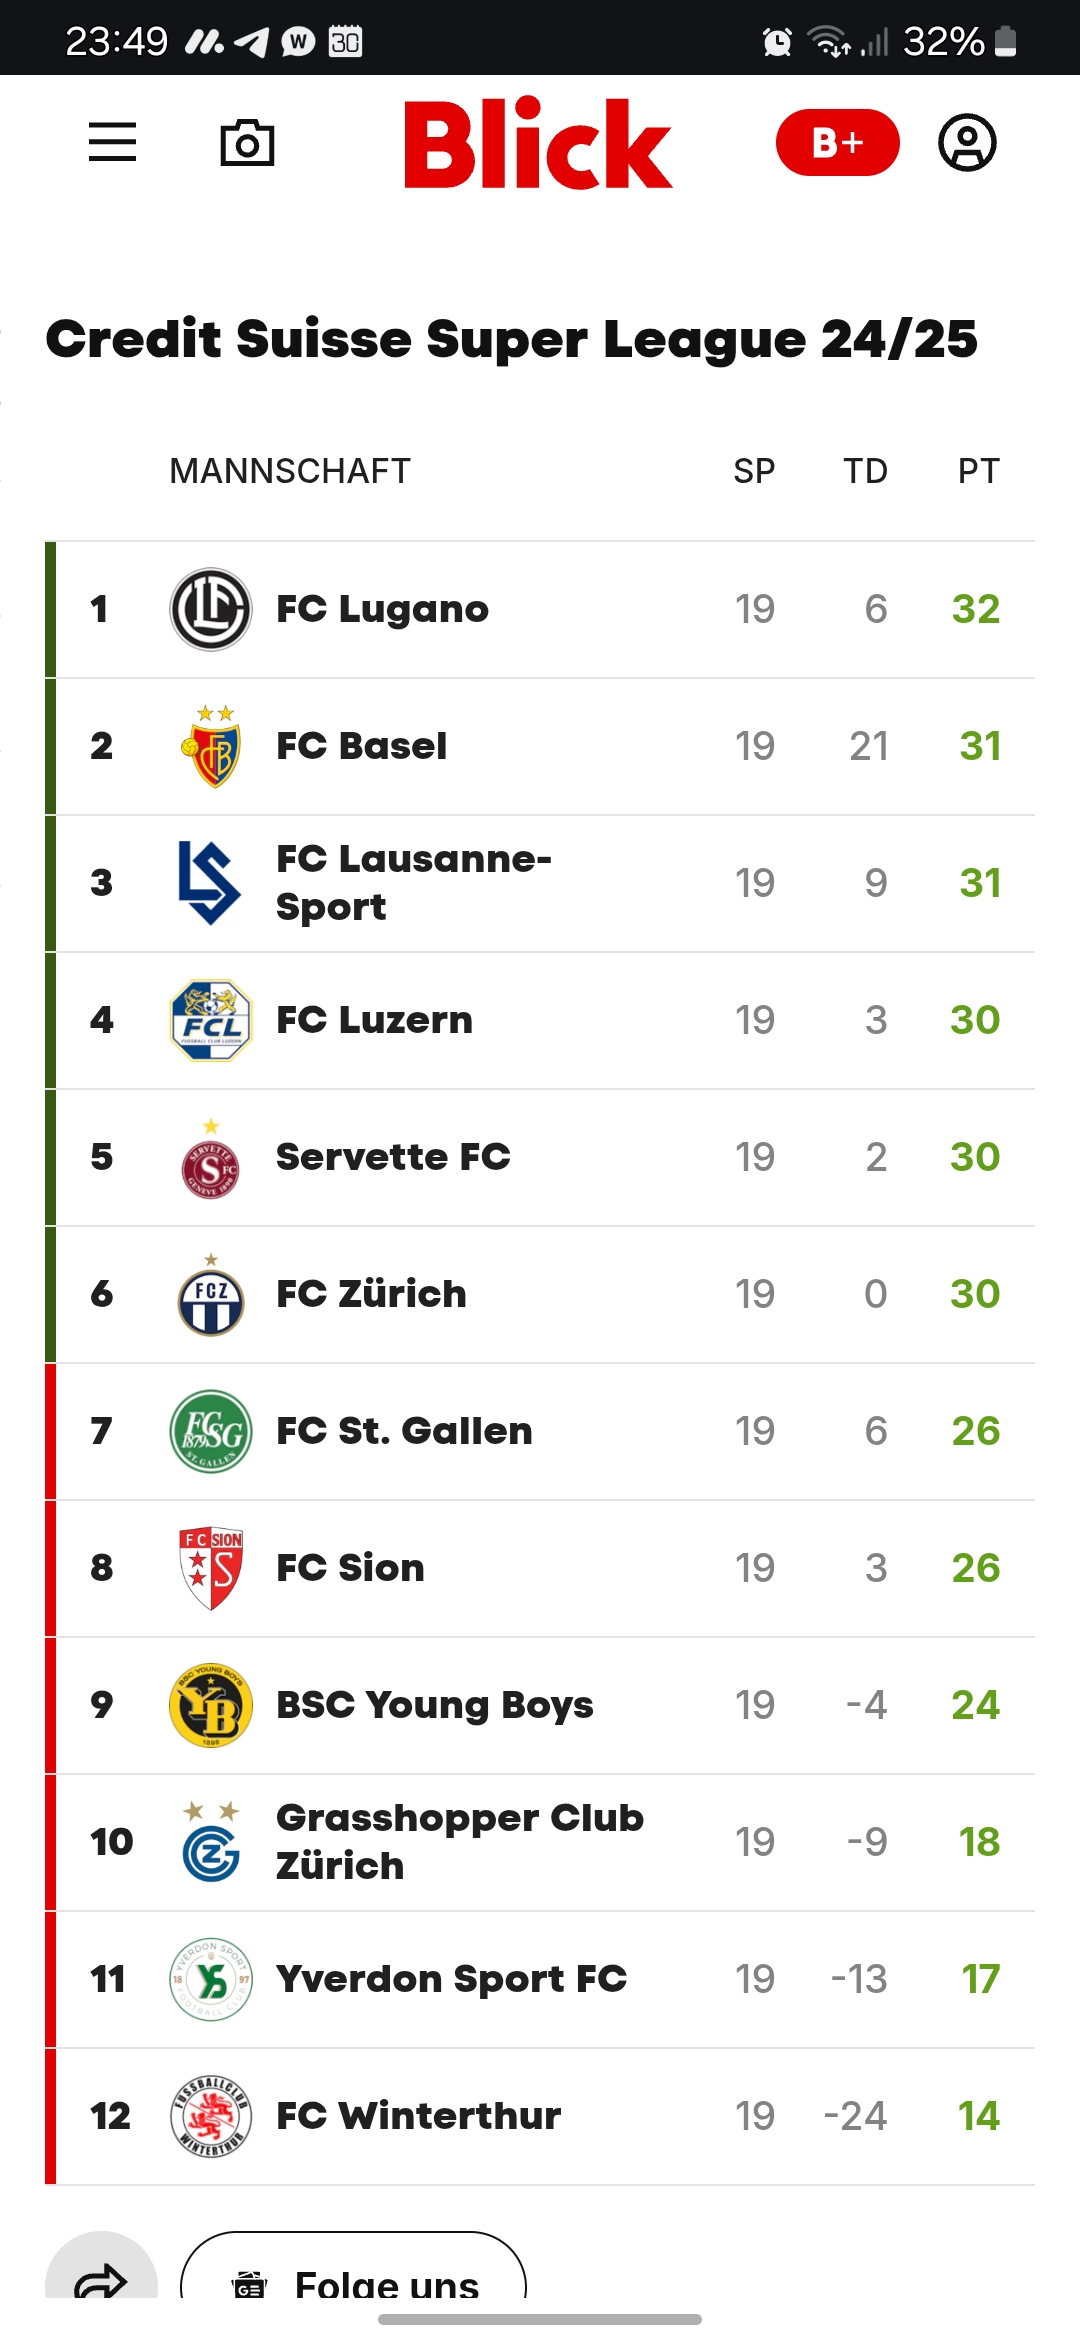Tap the alarm icon in status bar
This screenshot has width=1080, height=2340.
click(777, 42)
